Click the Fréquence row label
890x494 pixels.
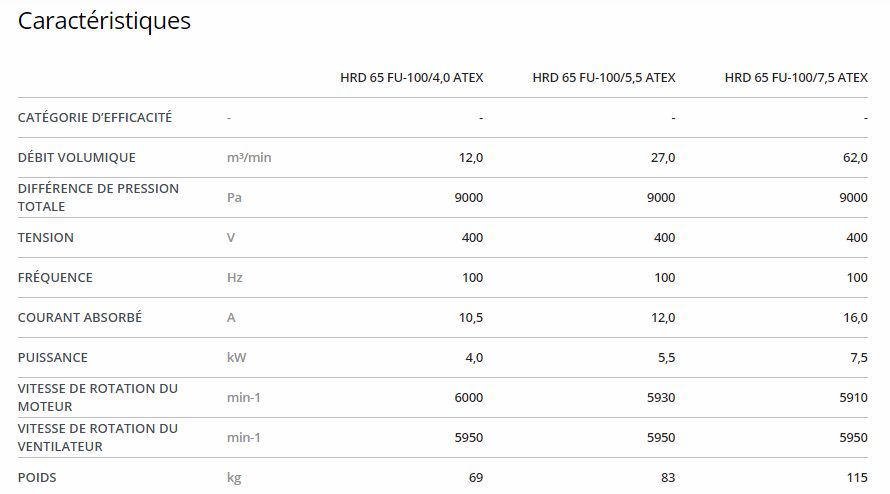coord(55,277)
